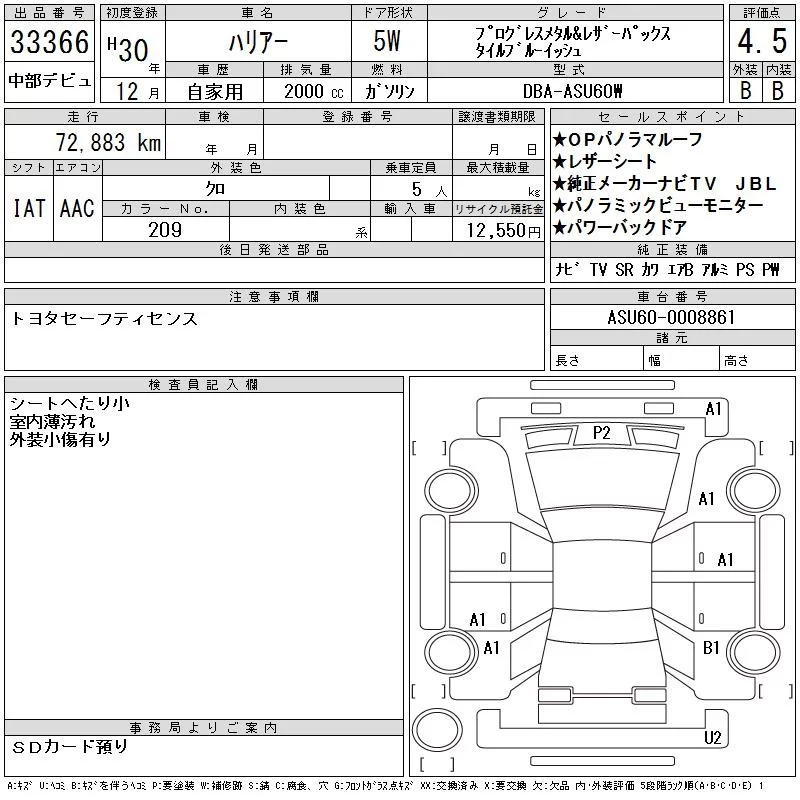Select lot number 33366
The height and width of the screenshot is (800, 800).
pyautogui.click(x=50, y=43)
